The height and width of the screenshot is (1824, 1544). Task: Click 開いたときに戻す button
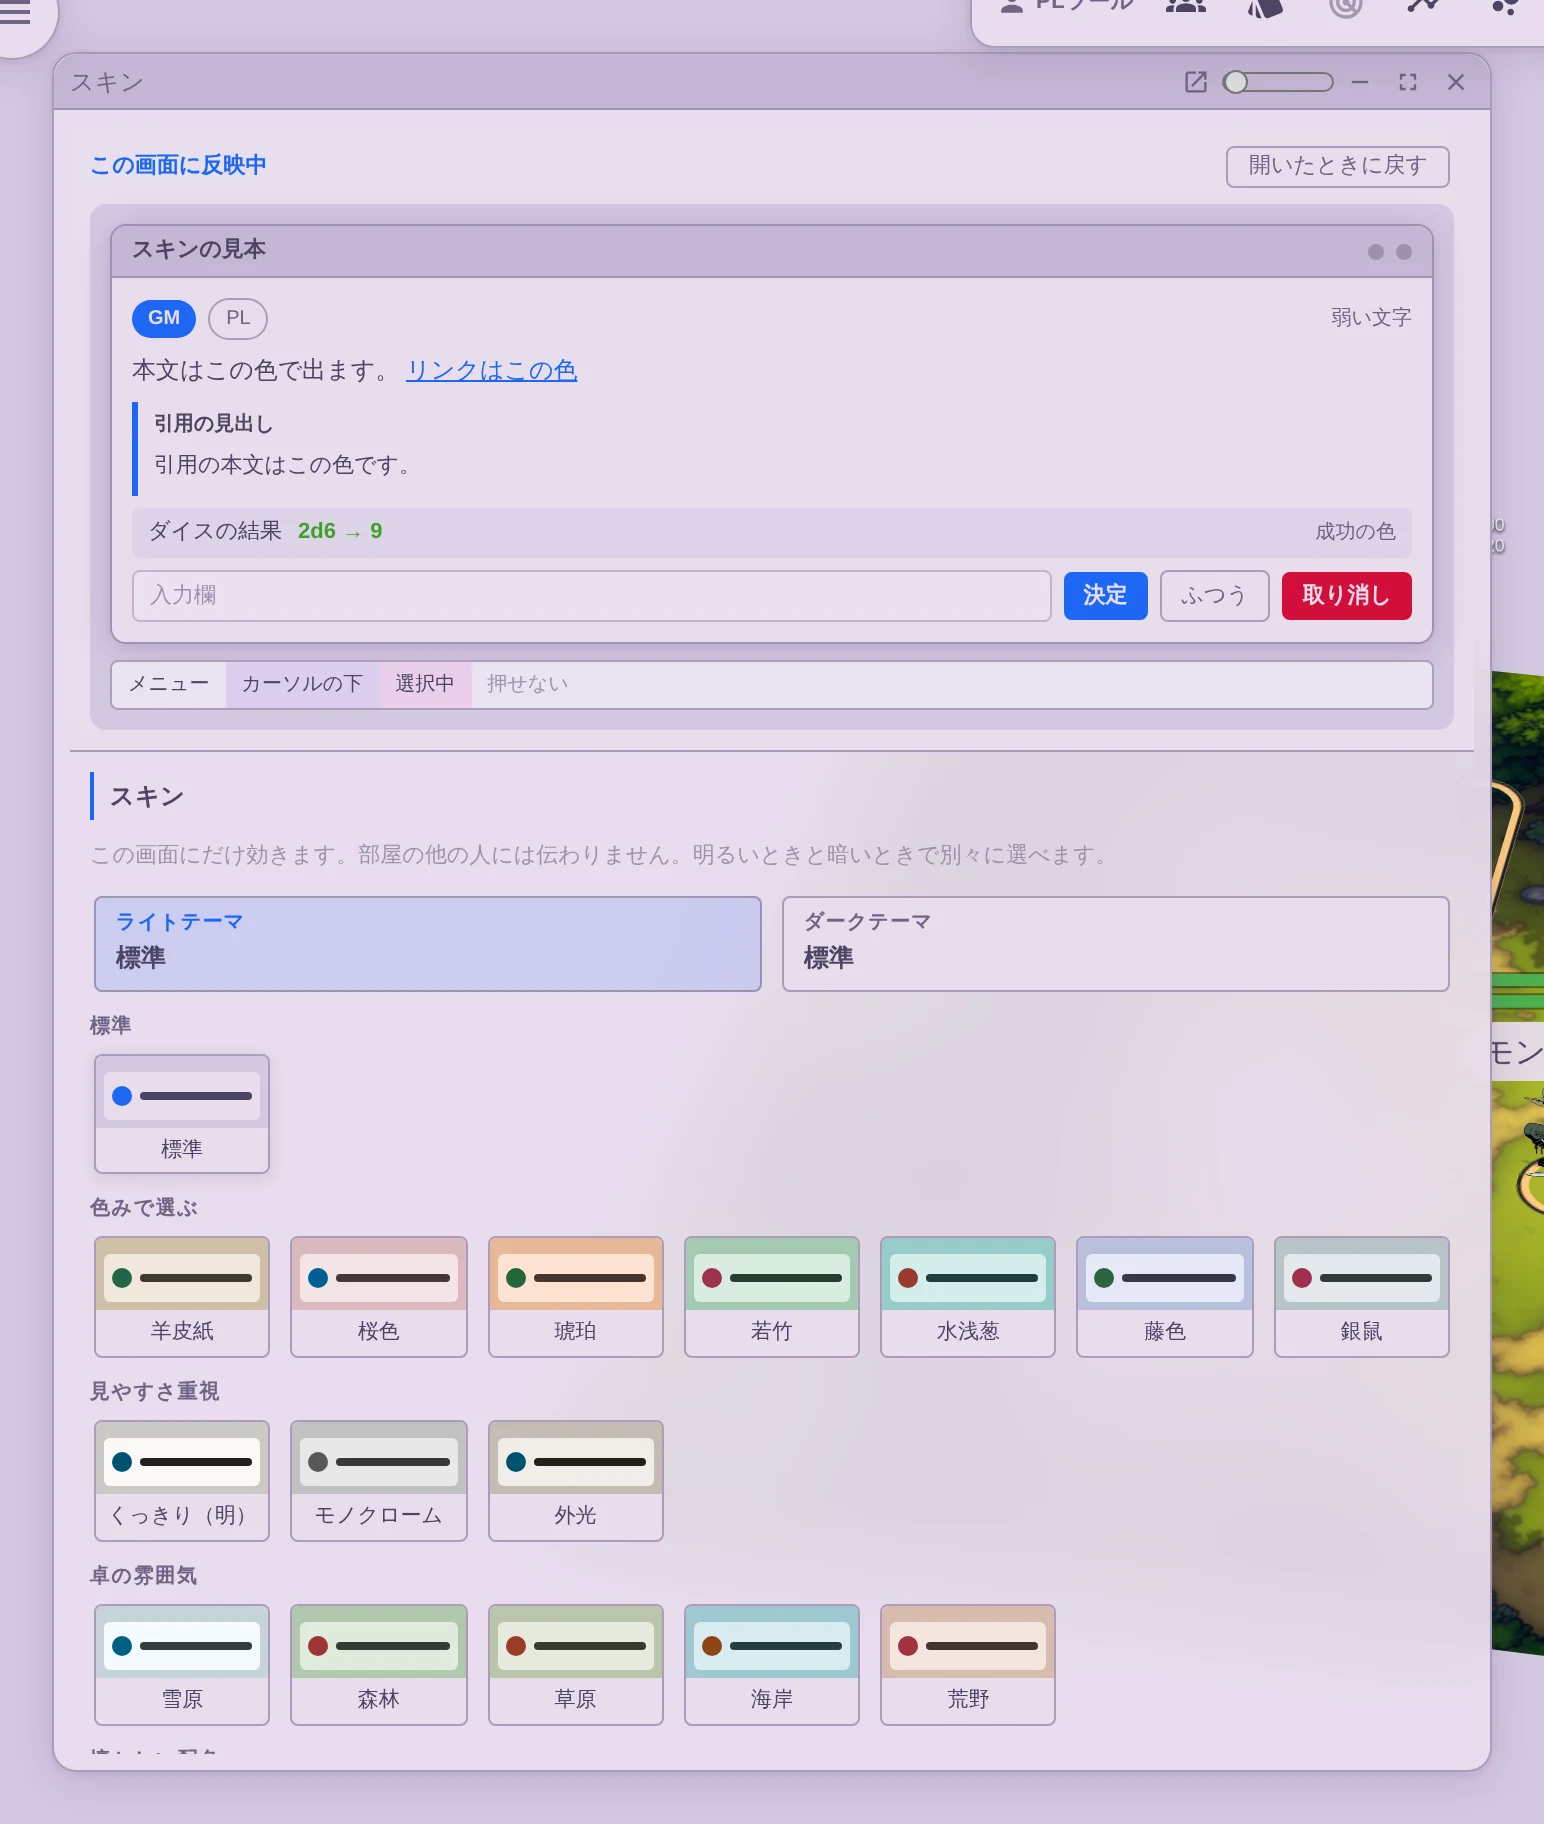1338,166
